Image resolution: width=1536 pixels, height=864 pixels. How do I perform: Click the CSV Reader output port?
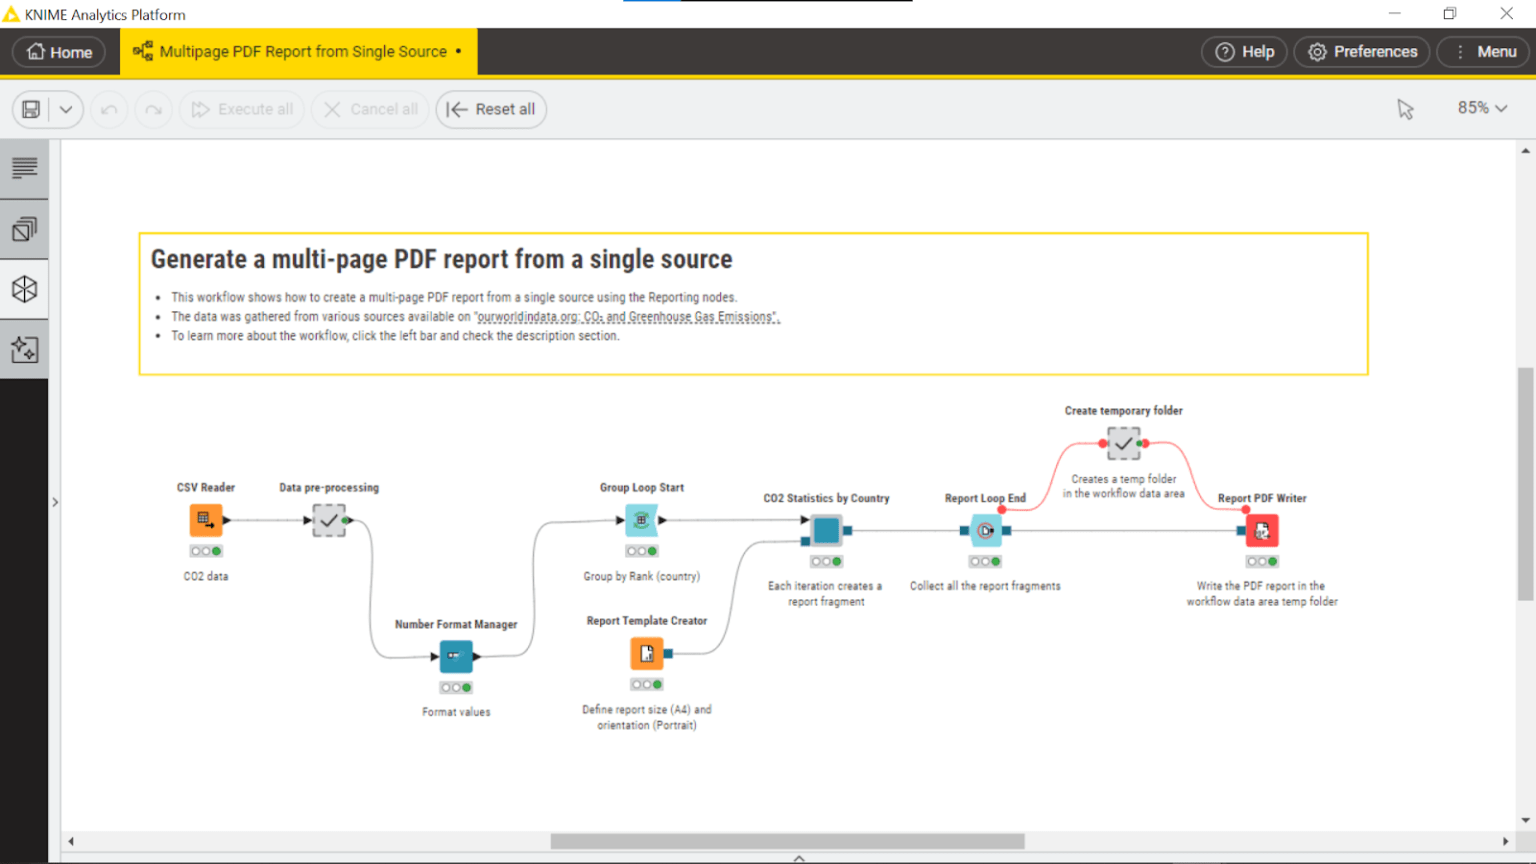click(x=227, y=520)
